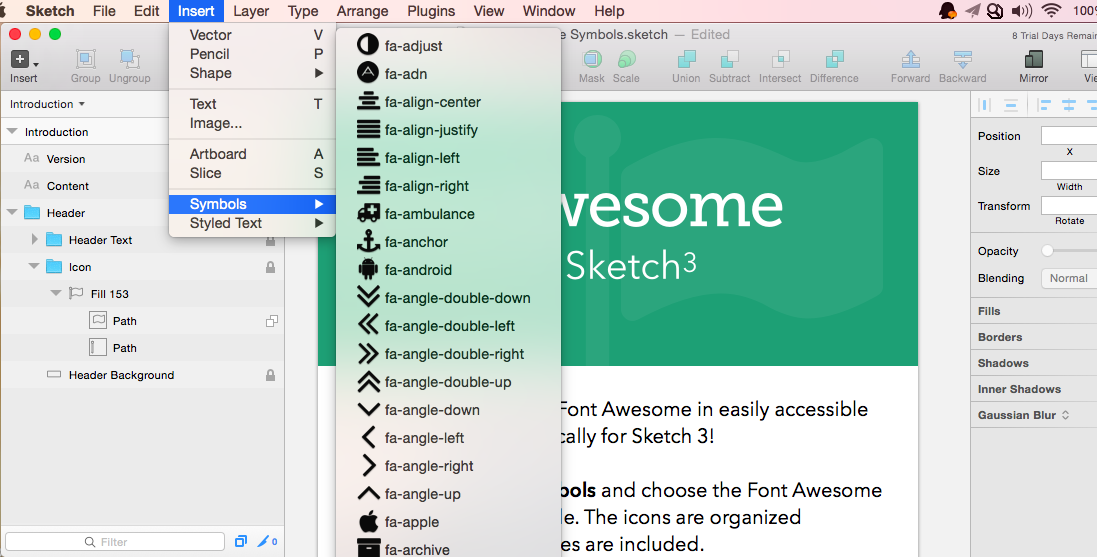Move layer Forward in toolbar

pyautogui.click(x=910, y=66)
